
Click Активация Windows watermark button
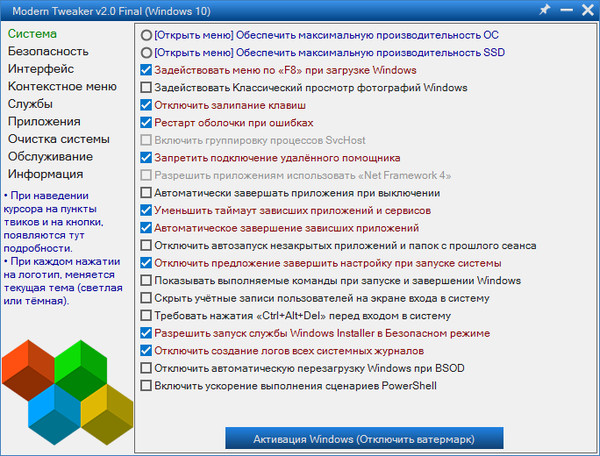tap(364, 438)
